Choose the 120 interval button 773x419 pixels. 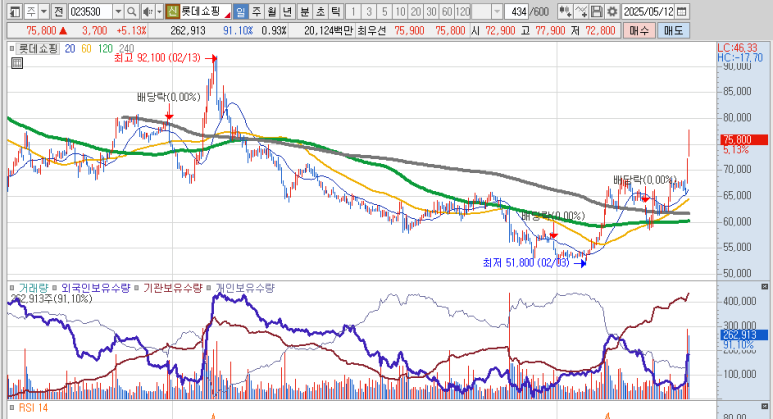tap(463, 11)
